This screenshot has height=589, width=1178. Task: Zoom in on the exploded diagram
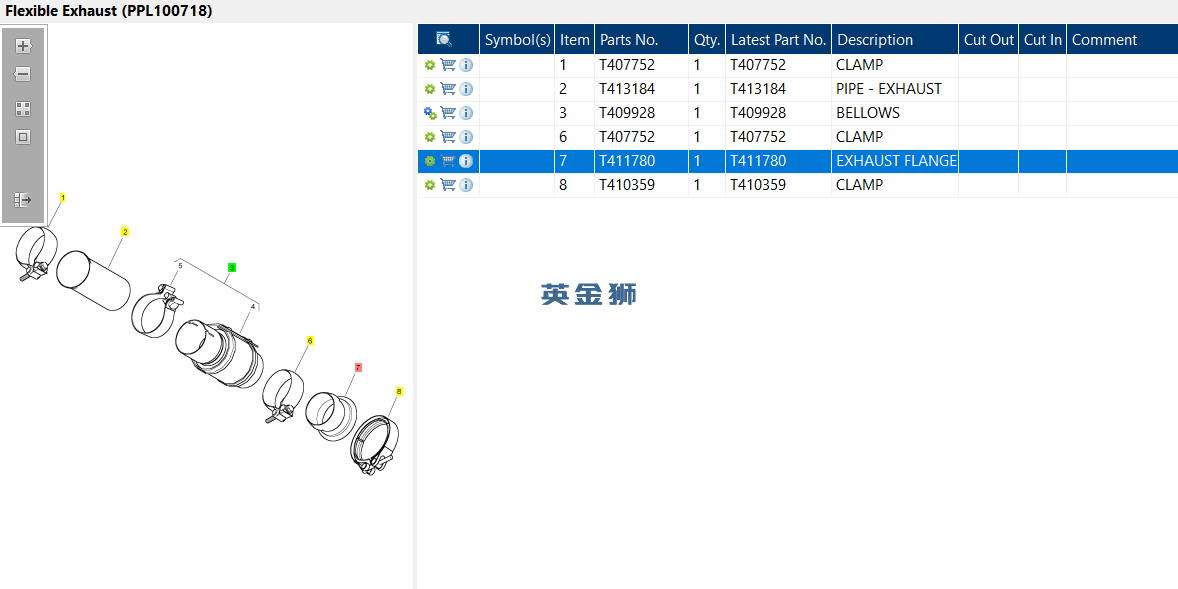pyautogui.click(x=23, y=46)
